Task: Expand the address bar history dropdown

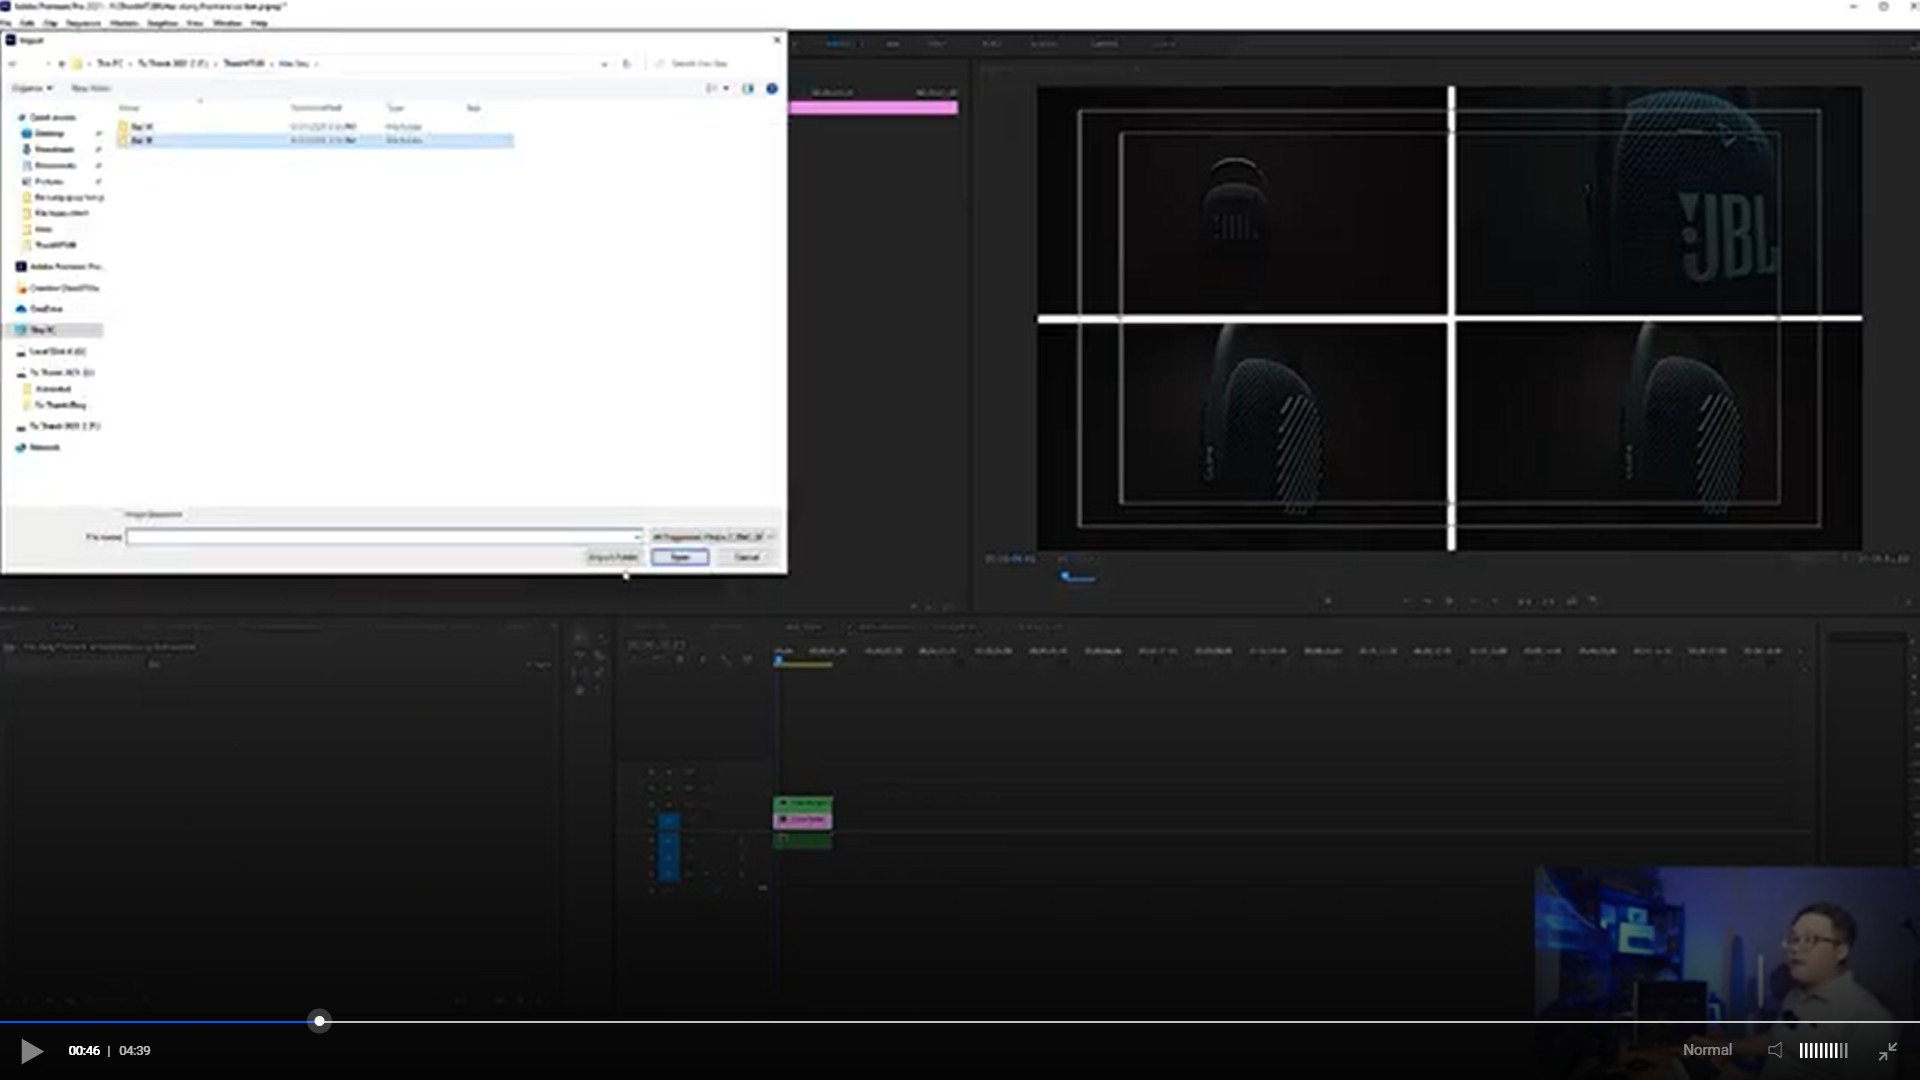Action: click(x=604, y=63)
